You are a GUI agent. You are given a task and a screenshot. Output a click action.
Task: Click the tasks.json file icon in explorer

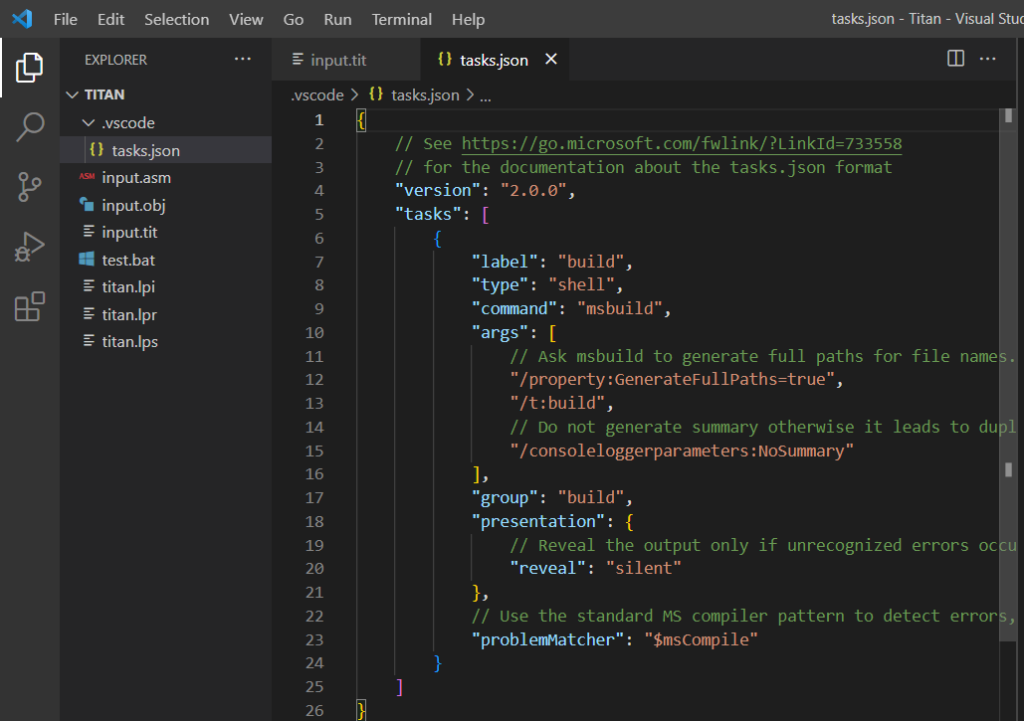coord(97,150)
